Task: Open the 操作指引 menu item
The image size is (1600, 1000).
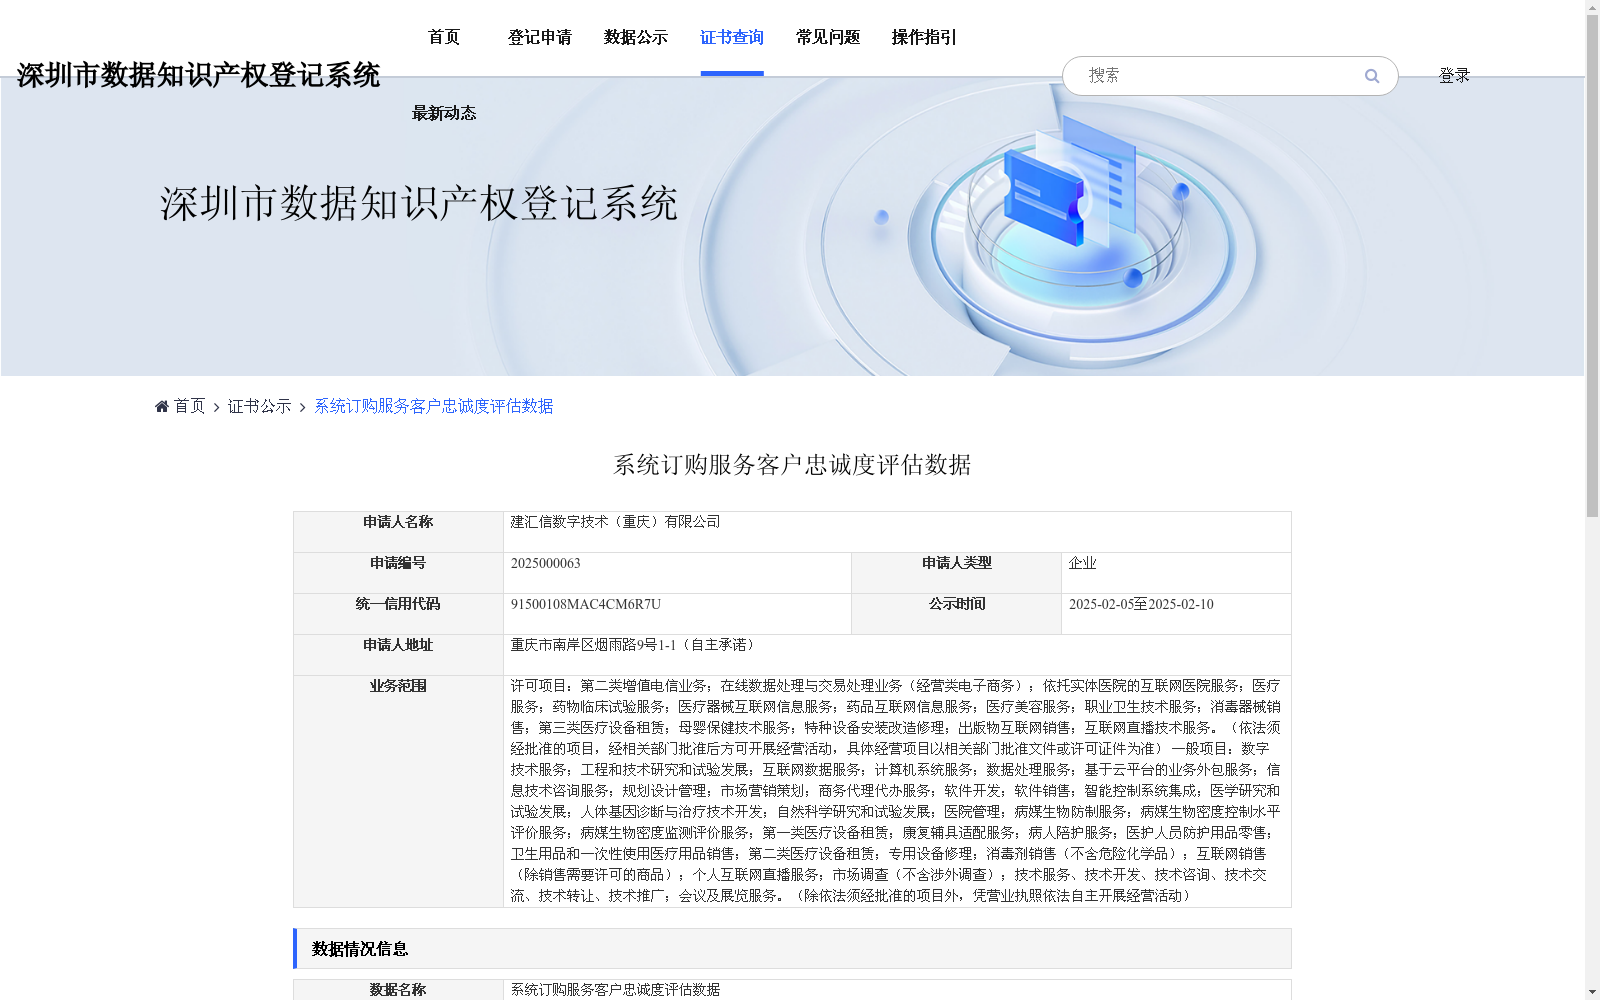Action: click(924, 37)
